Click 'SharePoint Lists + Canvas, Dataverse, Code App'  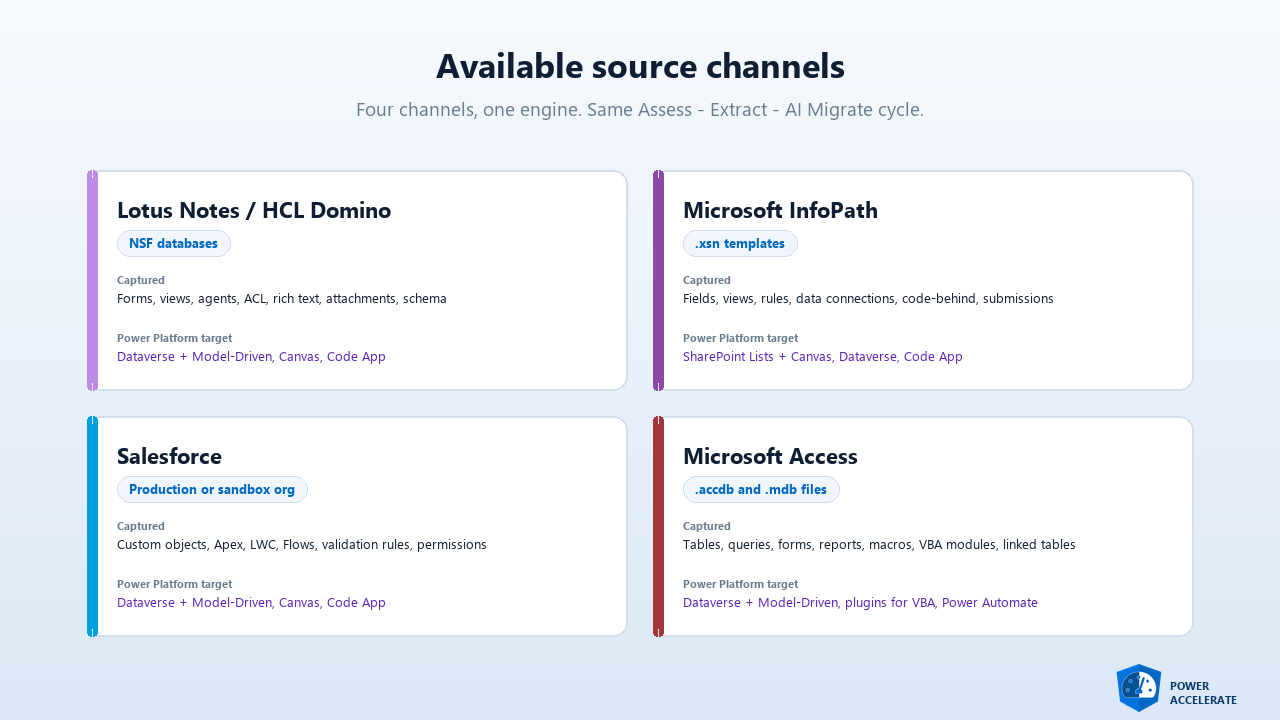(823, 357)
